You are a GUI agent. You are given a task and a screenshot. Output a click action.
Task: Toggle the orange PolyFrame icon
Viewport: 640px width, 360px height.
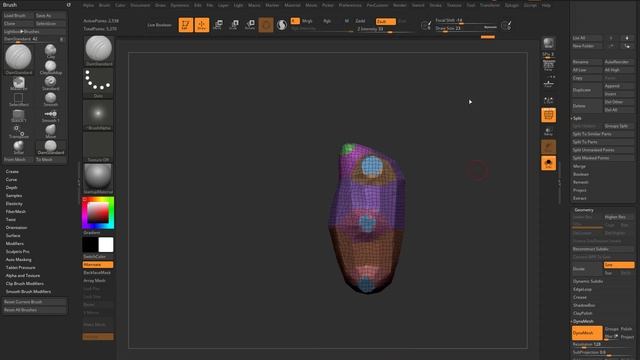pos(549,115)
